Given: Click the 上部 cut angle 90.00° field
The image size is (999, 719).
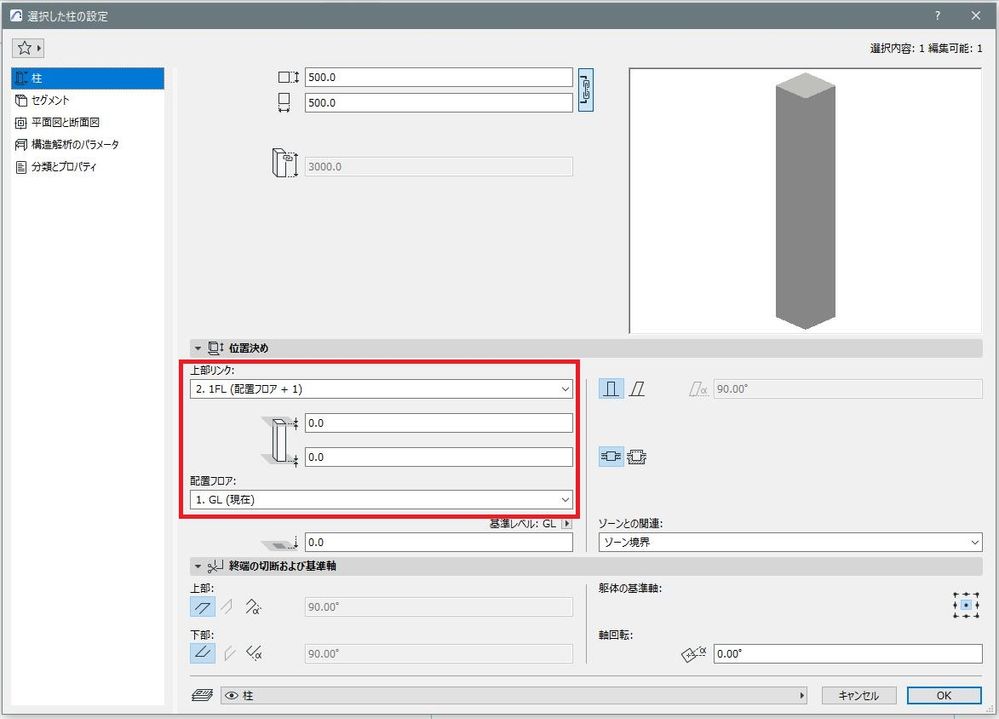Looking at the screenshot, I should [x=438, y=607].
